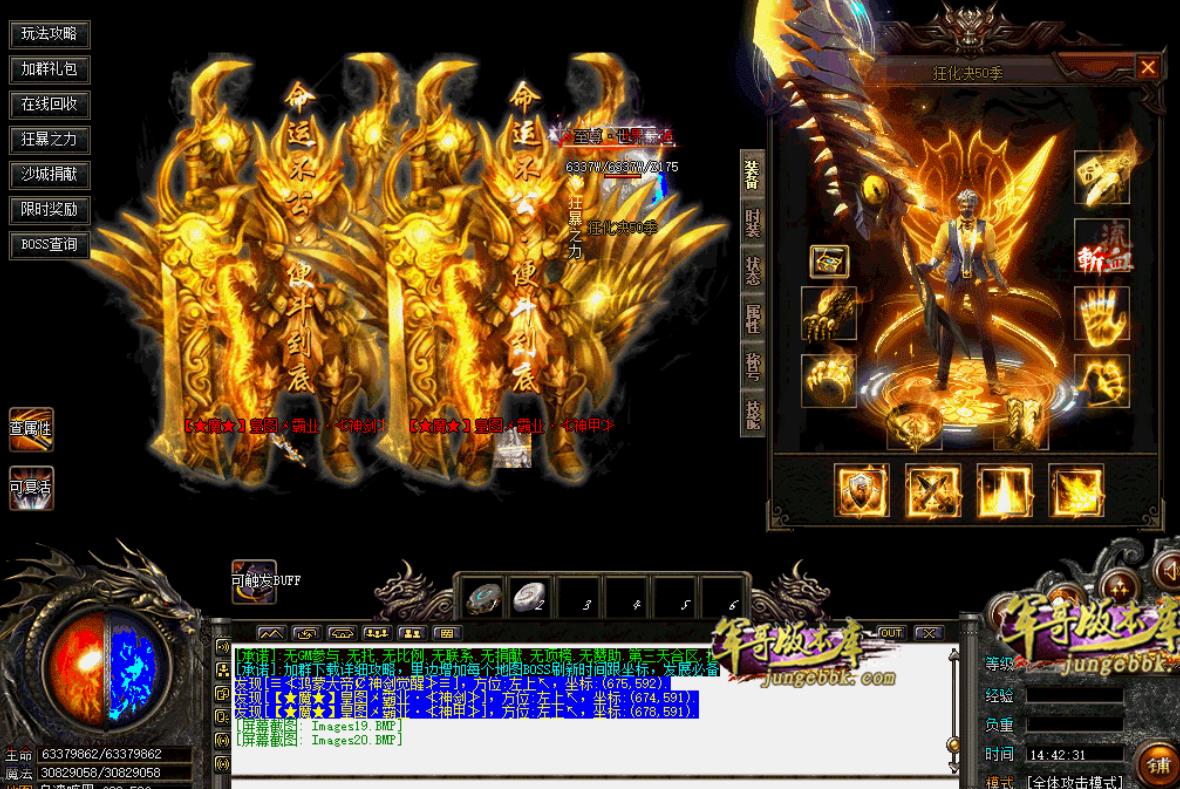Click the 斩血流 equipment slot
Image resolution: width=1180 pixels, height=789 pixels.
coord(1102,246)
